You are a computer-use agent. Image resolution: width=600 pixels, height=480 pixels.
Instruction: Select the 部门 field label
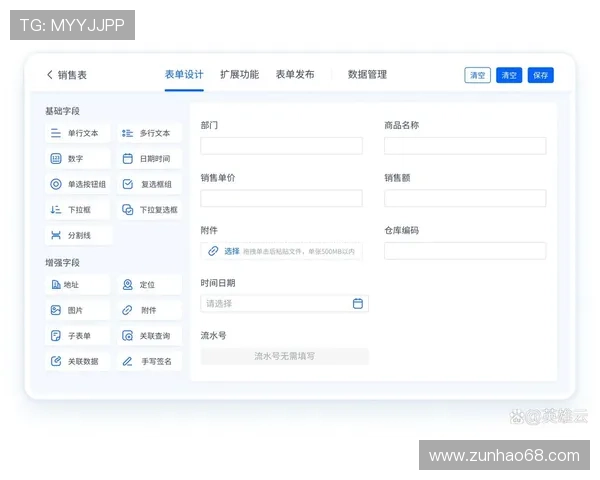pyautogui.click(x=209, y=125)
